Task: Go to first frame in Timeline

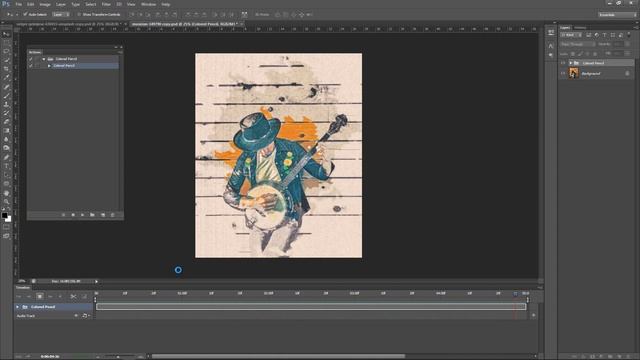Action: (x=18, y=296)
